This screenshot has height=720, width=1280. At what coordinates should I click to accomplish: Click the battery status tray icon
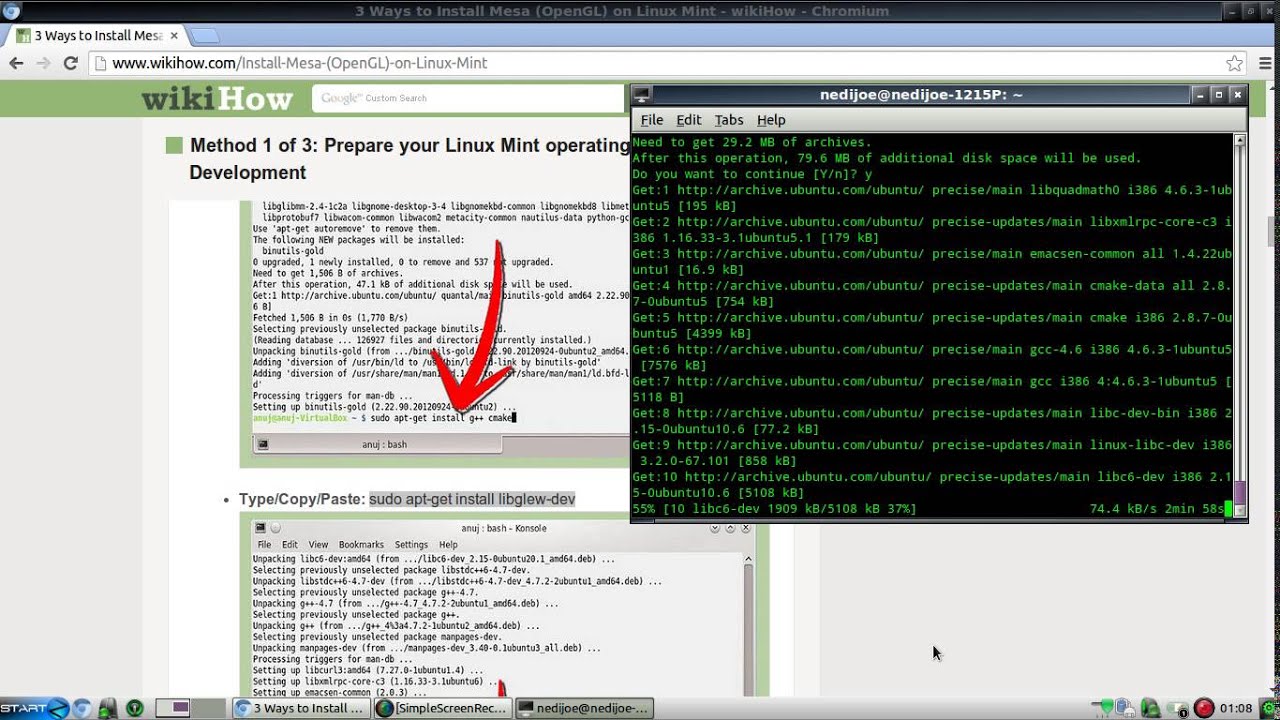point(1178,708)
